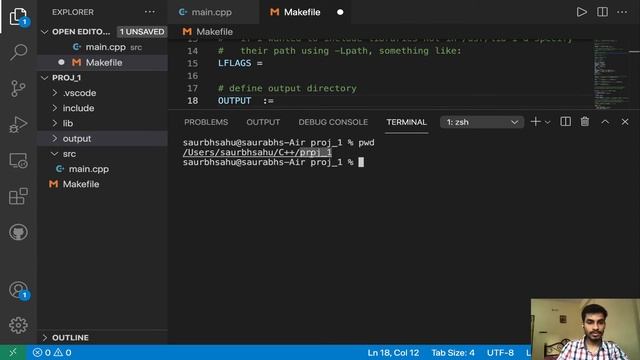Click the 1 Unsaved badge
The height and width of the screenshot is (360, 640).
[142, 32]
